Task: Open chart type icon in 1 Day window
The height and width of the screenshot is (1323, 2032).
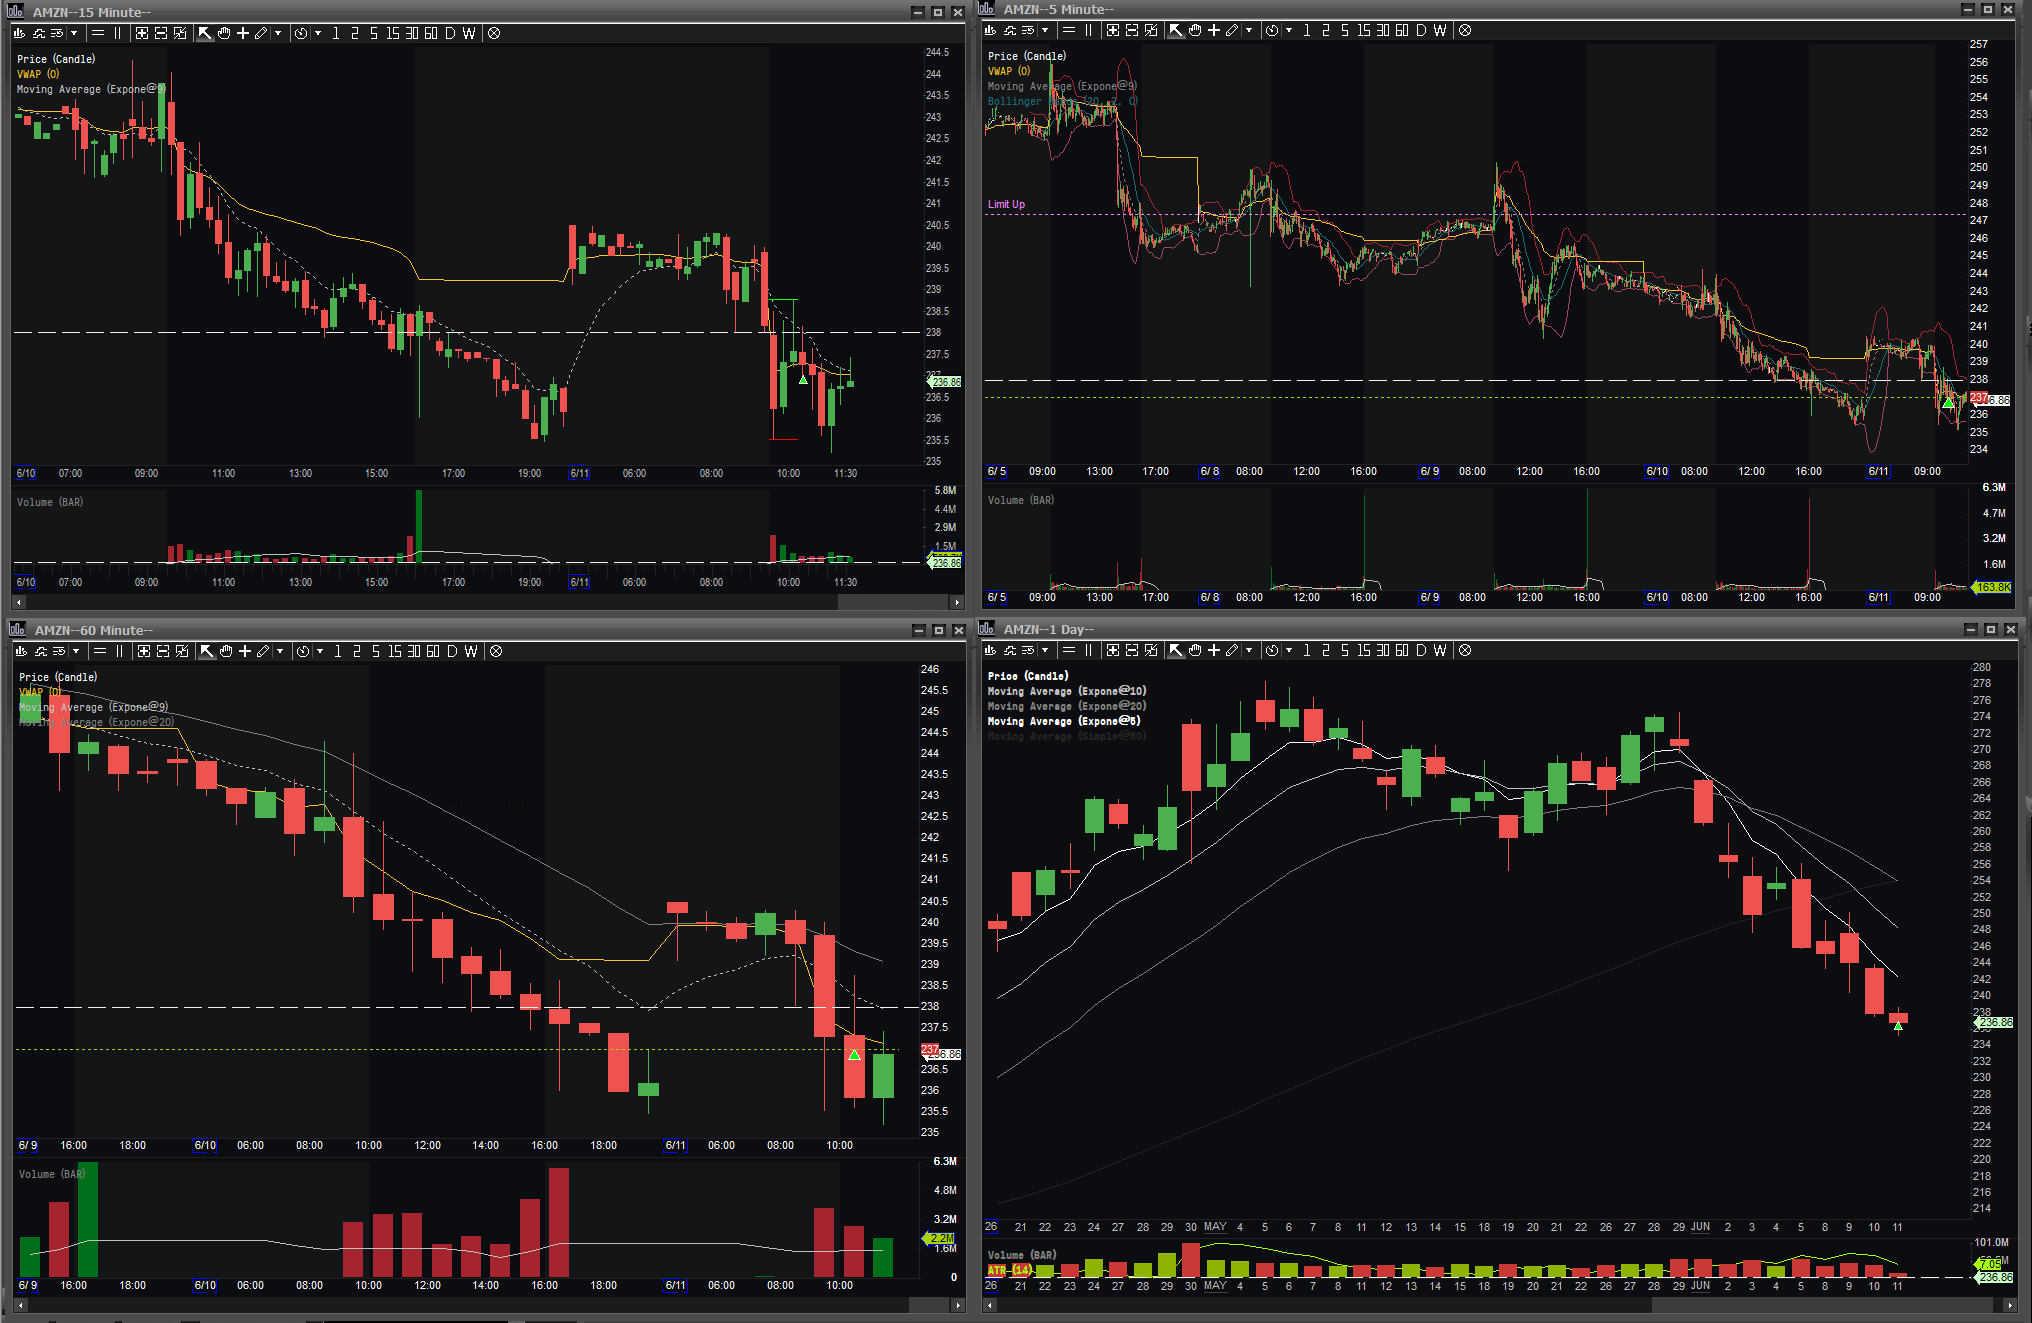Action: click(991, 650)
